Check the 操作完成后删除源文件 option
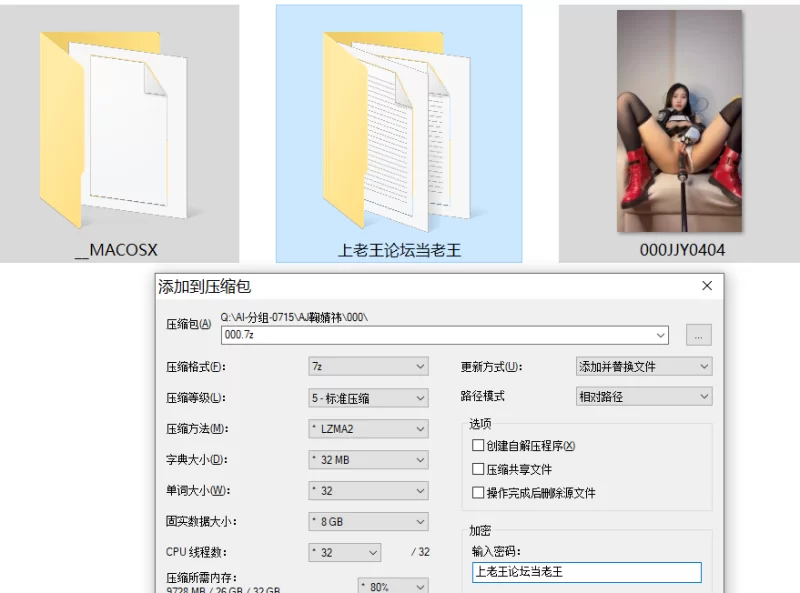Viewport: 800px width, 593px height. coord(478,493)
